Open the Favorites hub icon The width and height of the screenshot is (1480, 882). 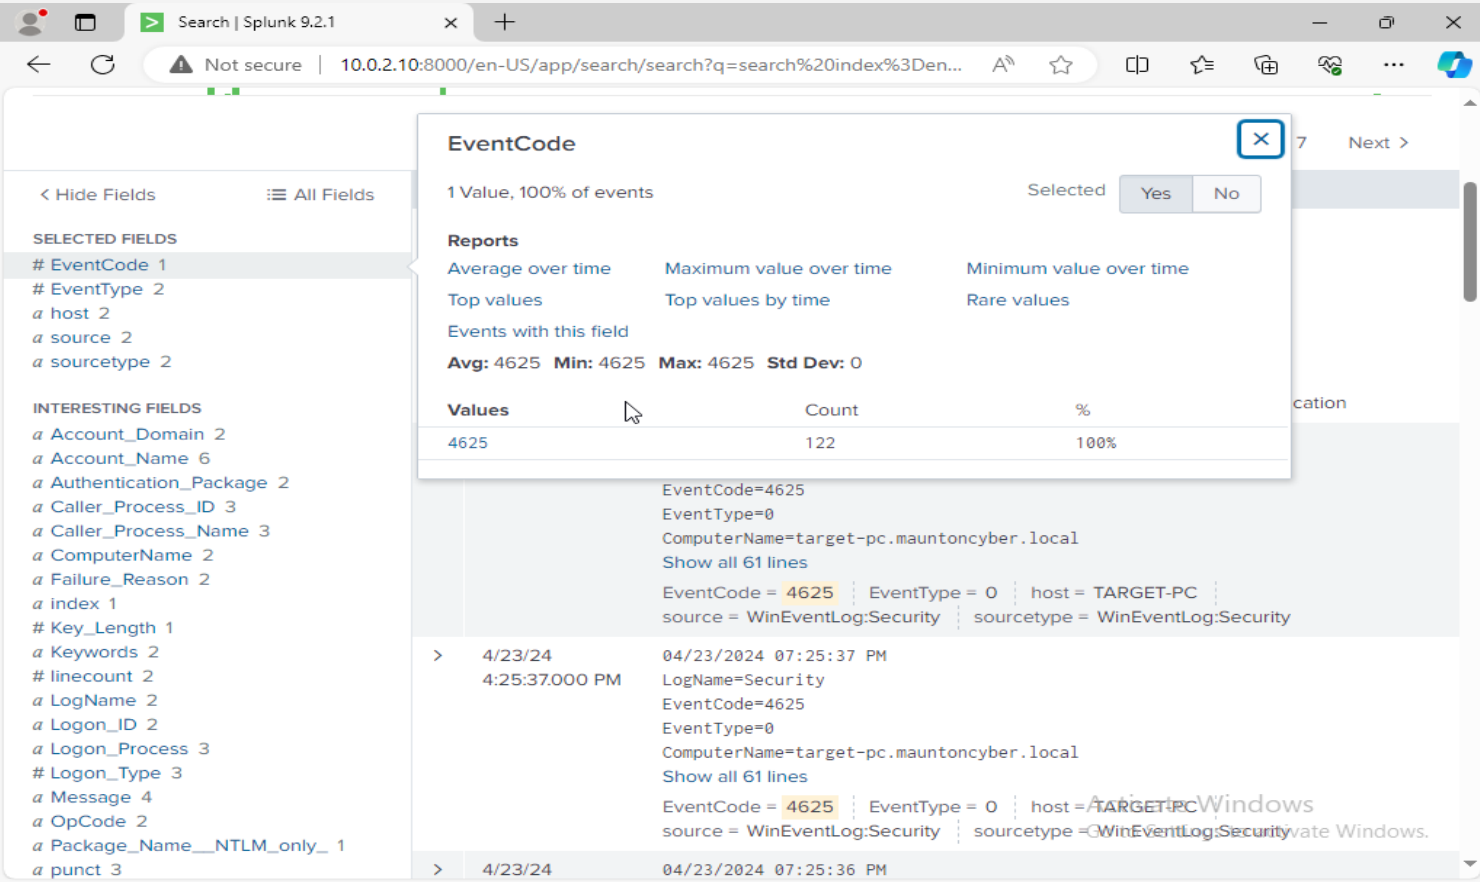click(x=1201, y=65)
